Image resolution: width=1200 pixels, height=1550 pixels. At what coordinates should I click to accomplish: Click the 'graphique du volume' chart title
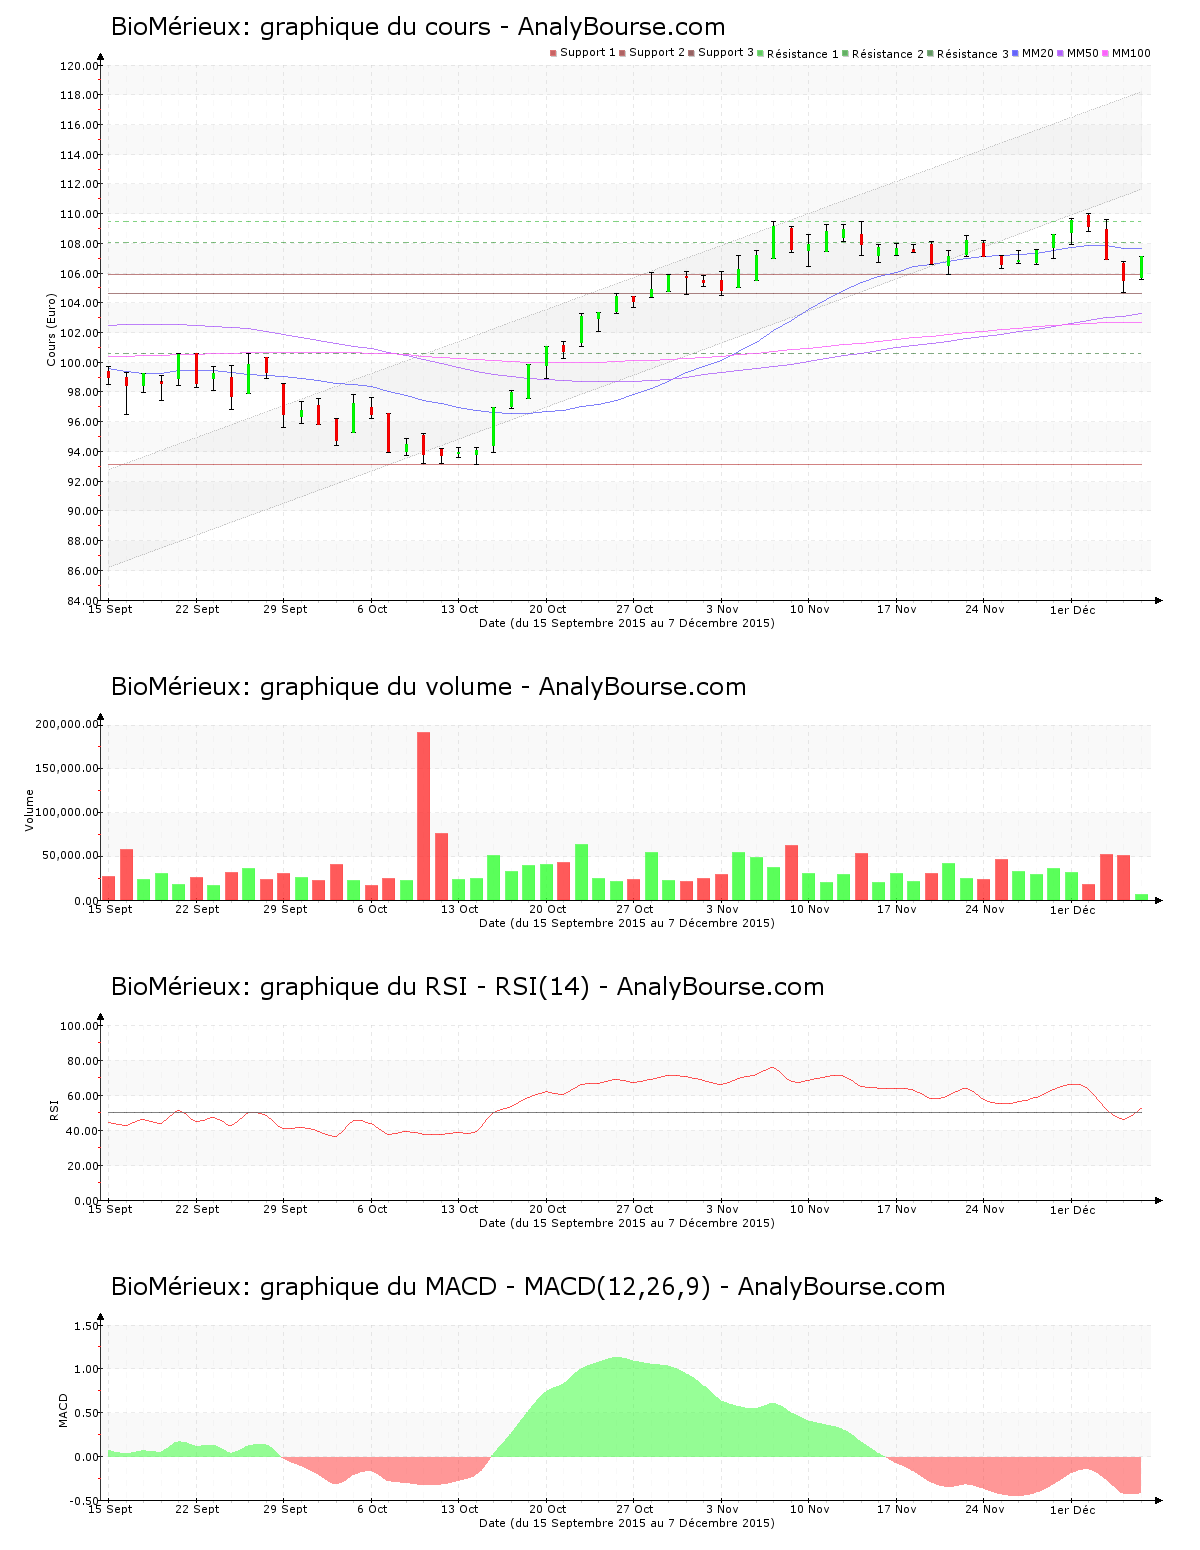428,687
